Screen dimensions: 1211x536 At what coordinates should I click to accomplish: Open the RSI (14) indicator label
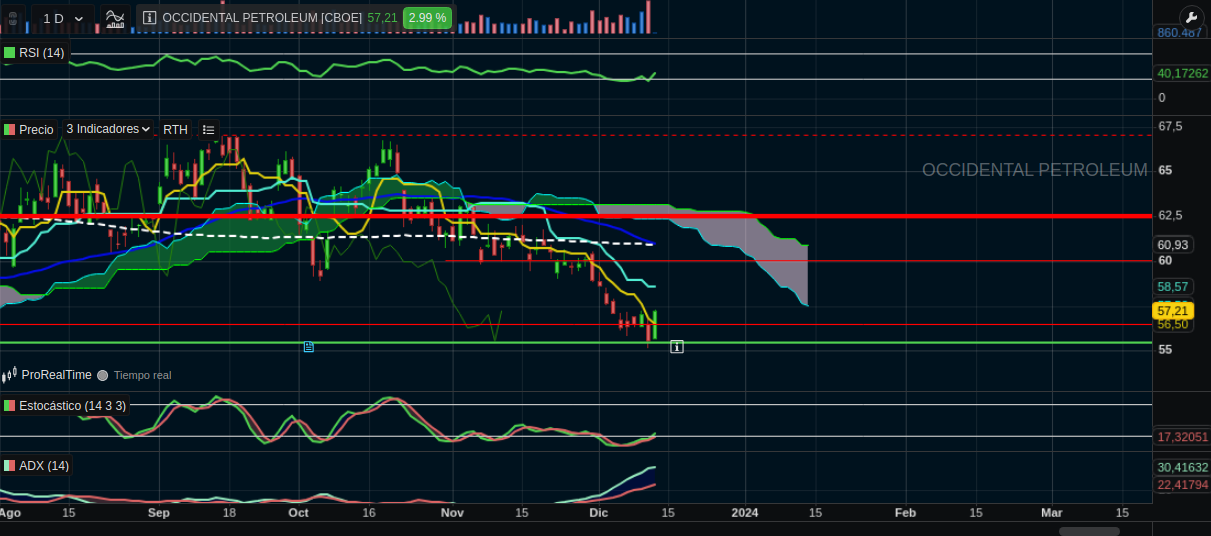point(41,52)
